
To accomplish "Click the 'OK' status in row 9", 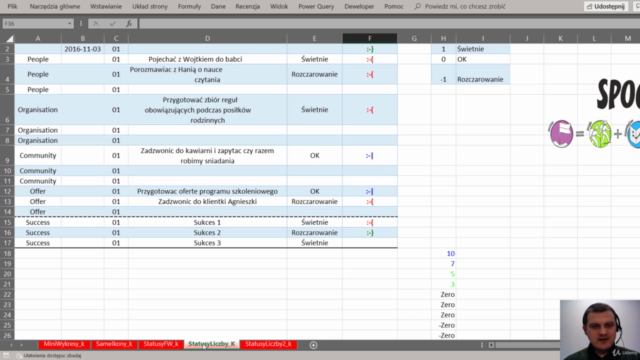I will [x=314, y=156].
